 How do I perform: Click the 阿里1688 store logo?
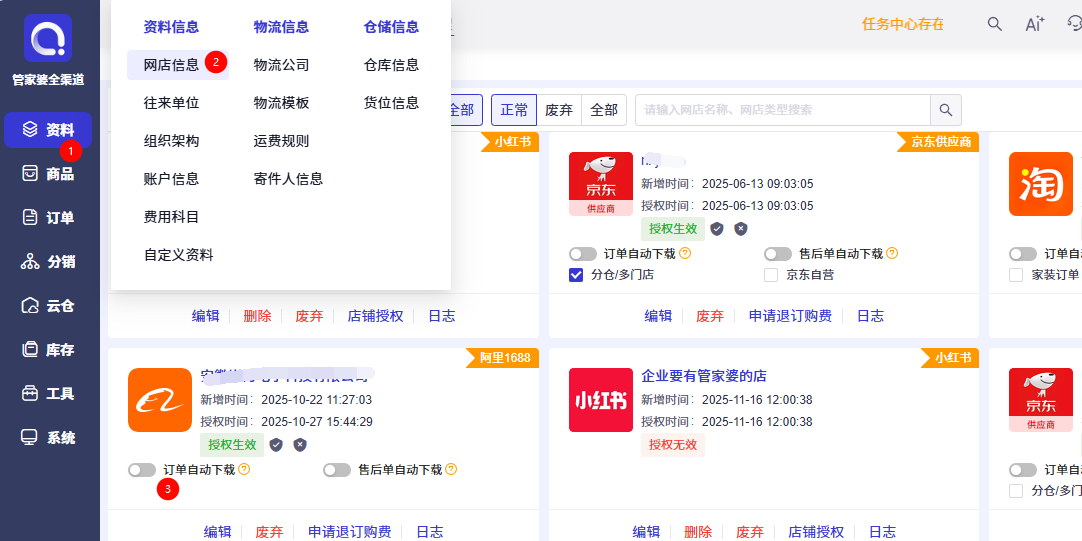(159, 400)
